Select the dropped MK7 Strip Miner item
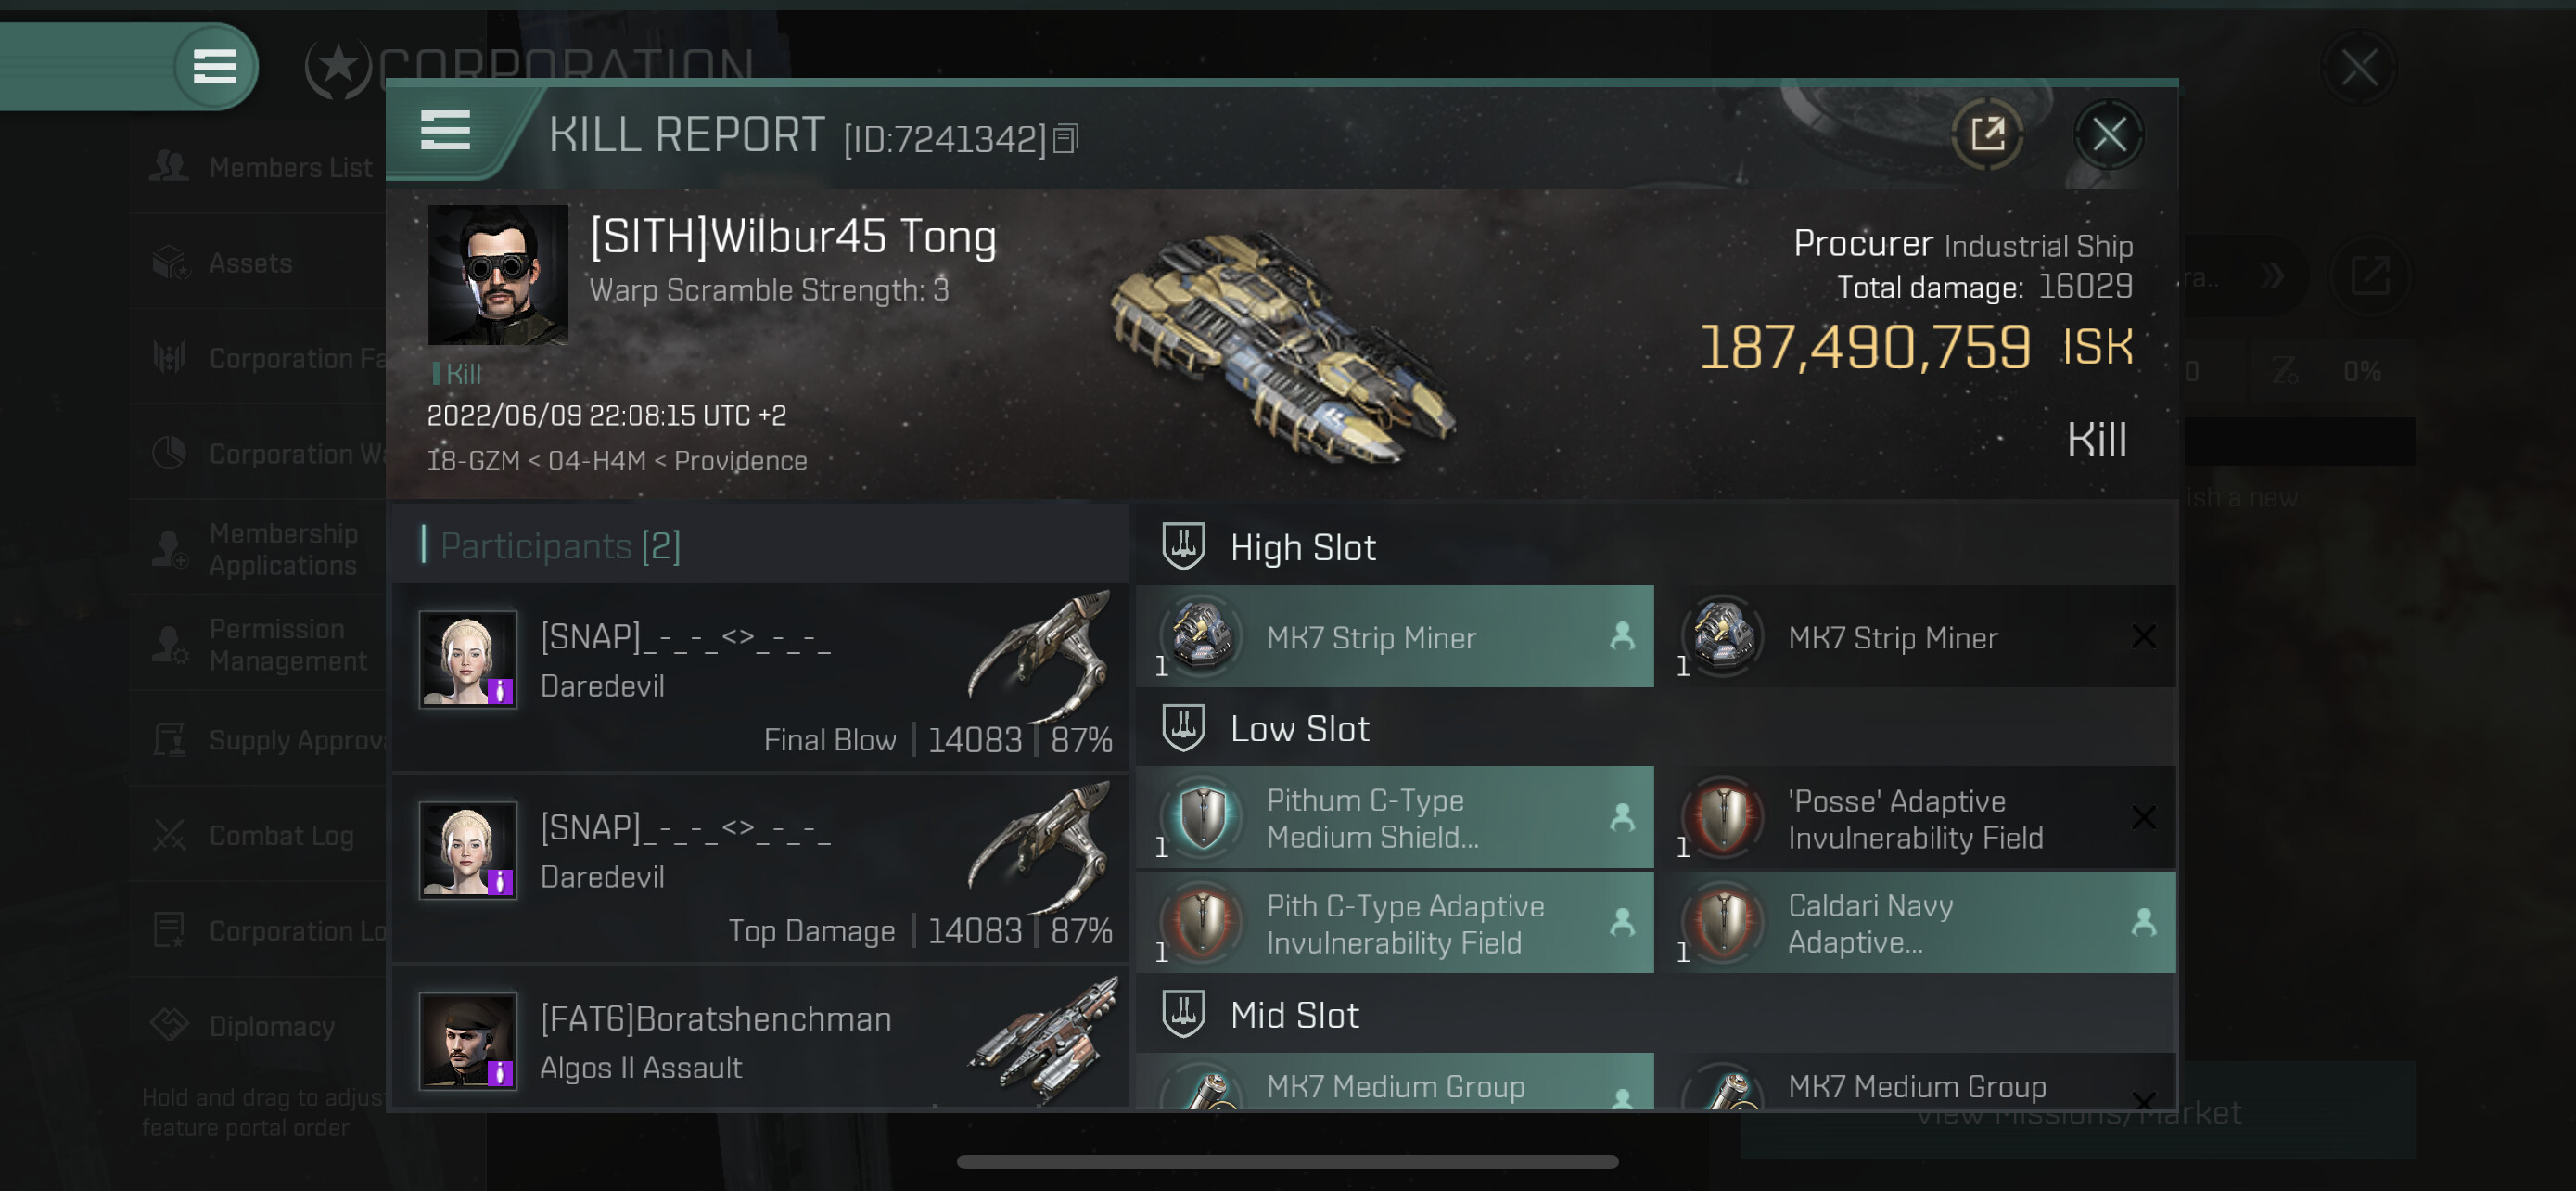 pyautogui.click(x=1395, y=636)
